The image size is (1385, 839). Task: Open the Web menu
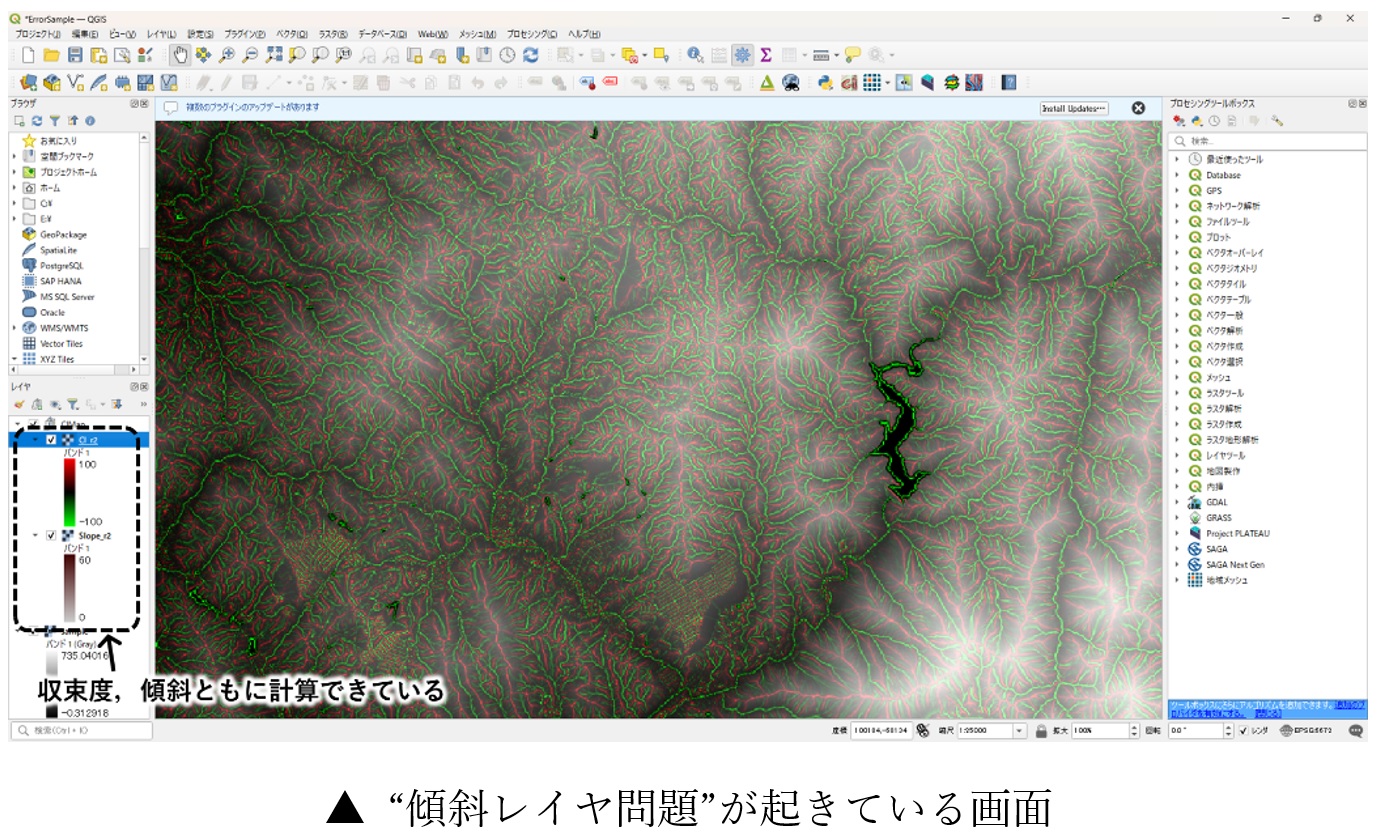coord(433,34)
